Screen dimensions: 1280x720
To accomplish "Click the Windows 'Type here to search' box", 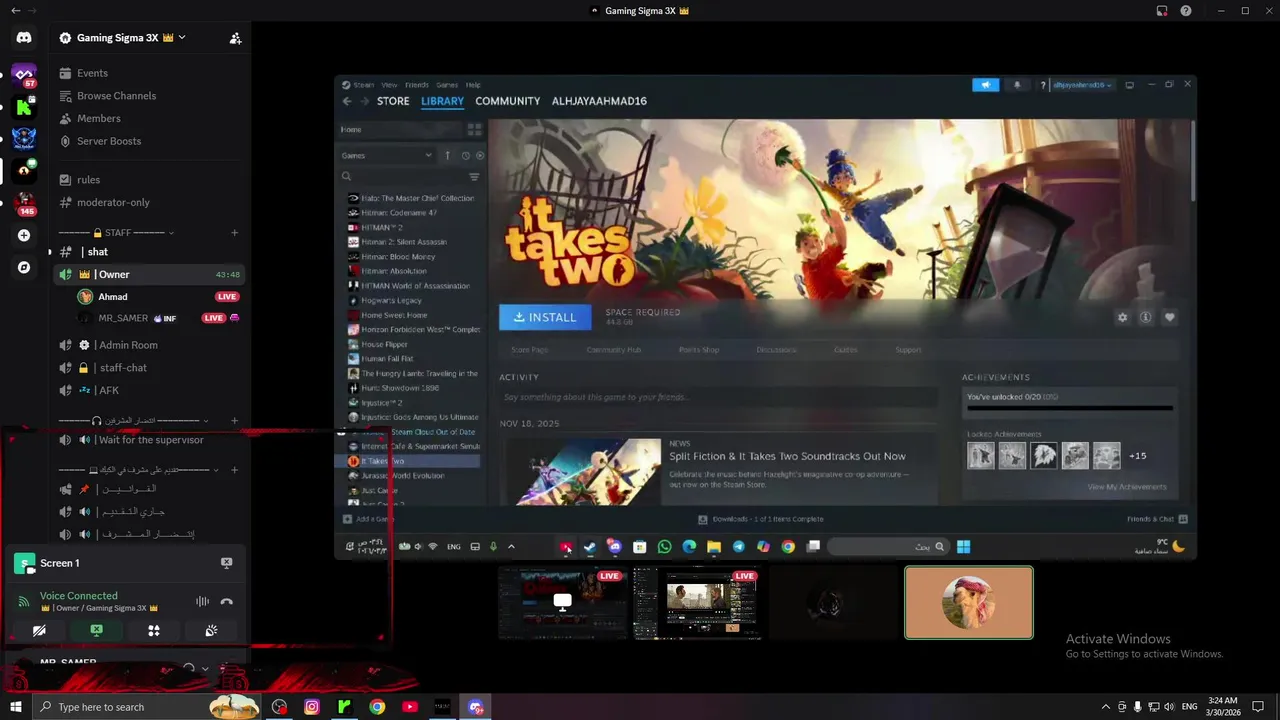I will coord(145,707).
